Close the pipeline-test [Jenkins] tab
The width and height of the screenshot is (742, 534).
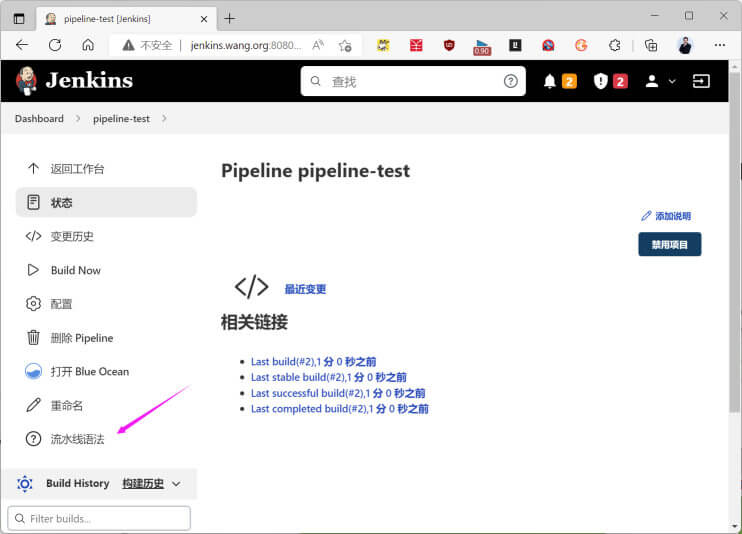point(204,19)
